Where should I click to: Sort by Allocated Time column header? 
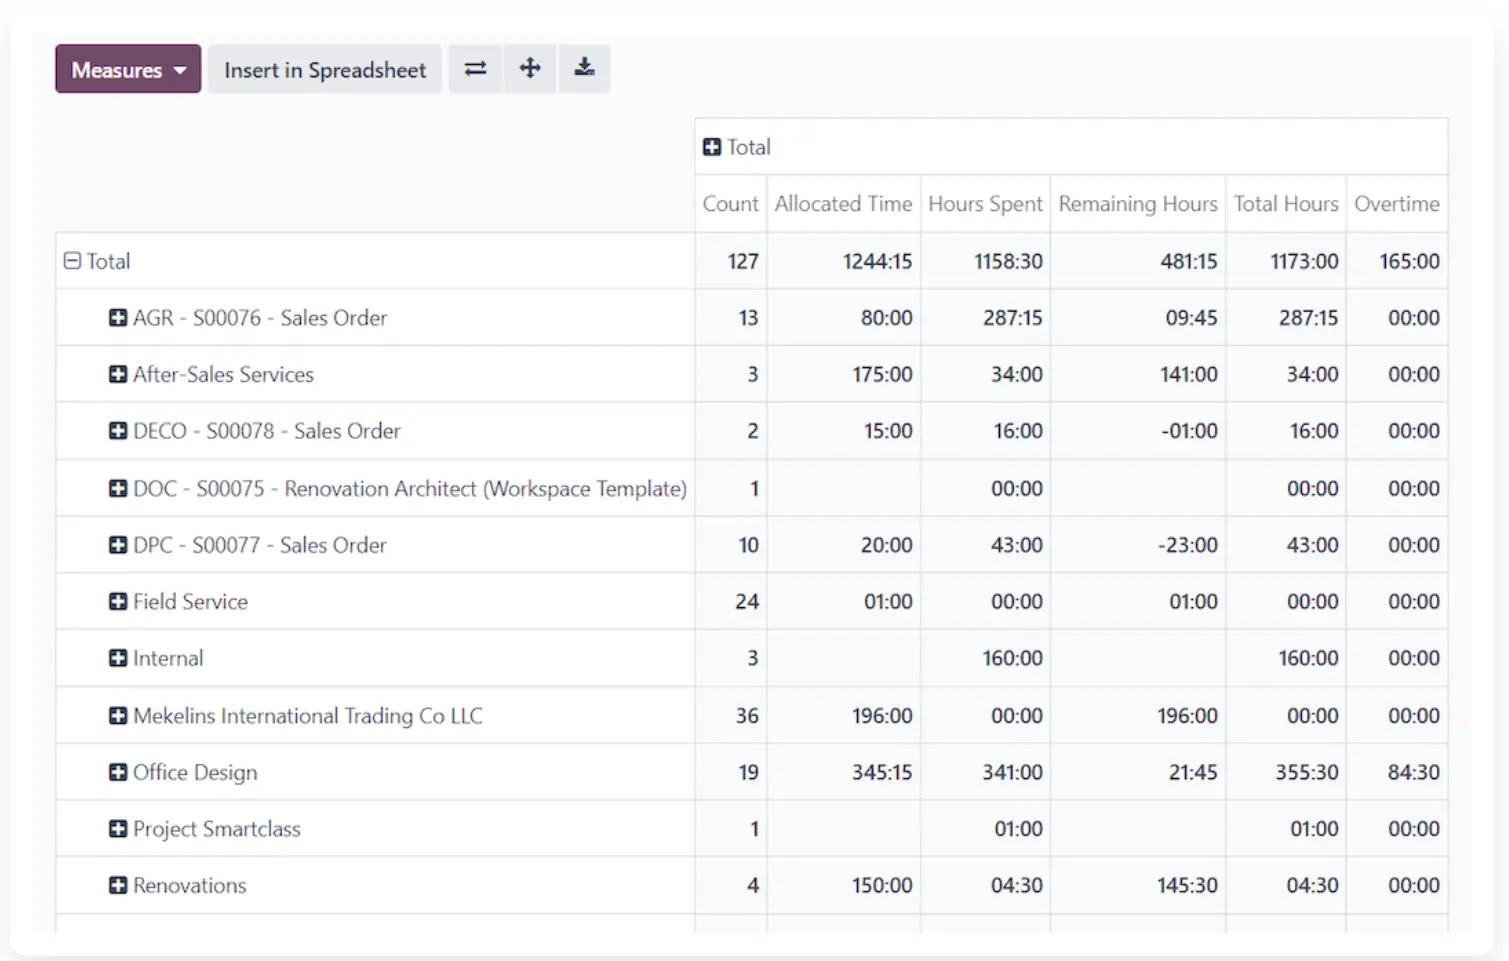pyautogui.click(x=844, y=204)
